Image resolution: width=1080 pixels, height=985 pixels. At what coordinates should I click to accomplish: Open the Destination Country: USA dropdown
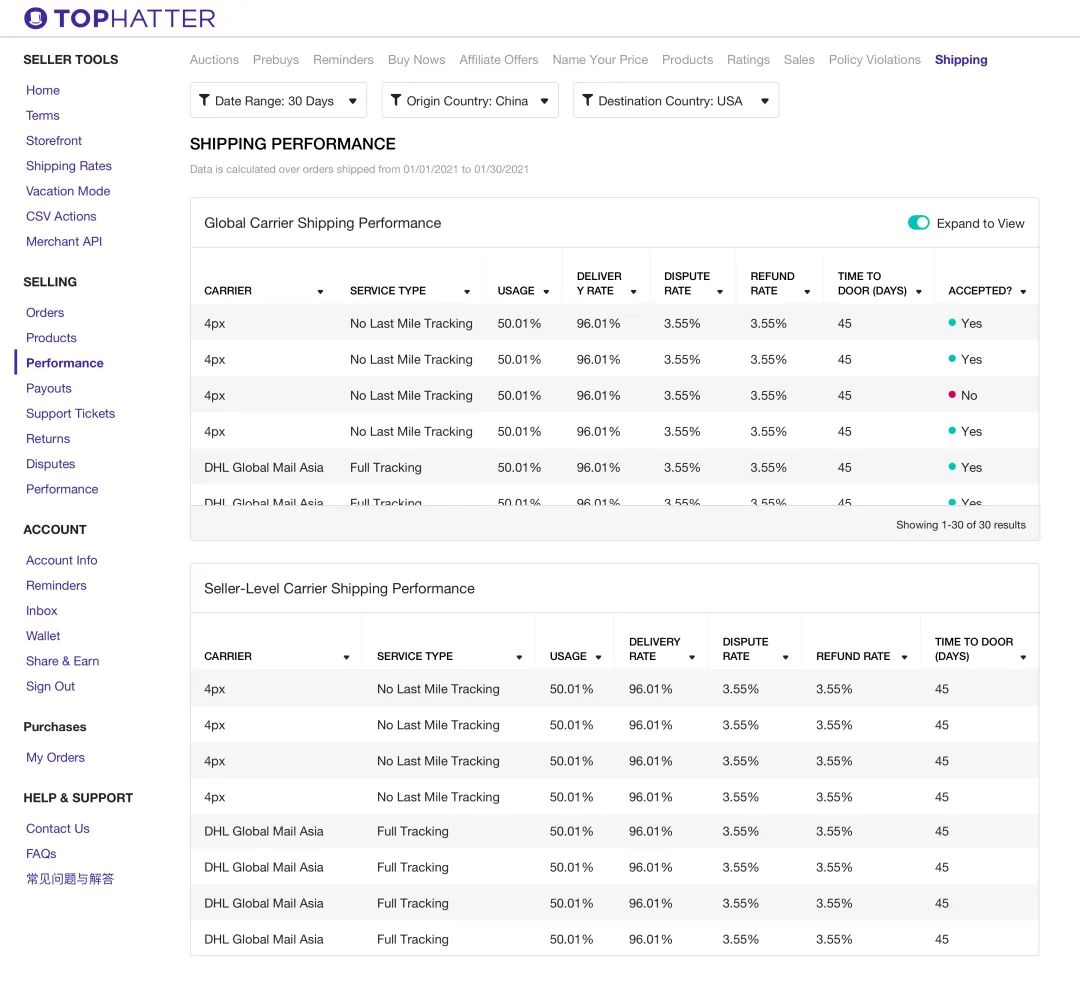tap(676, 101)
